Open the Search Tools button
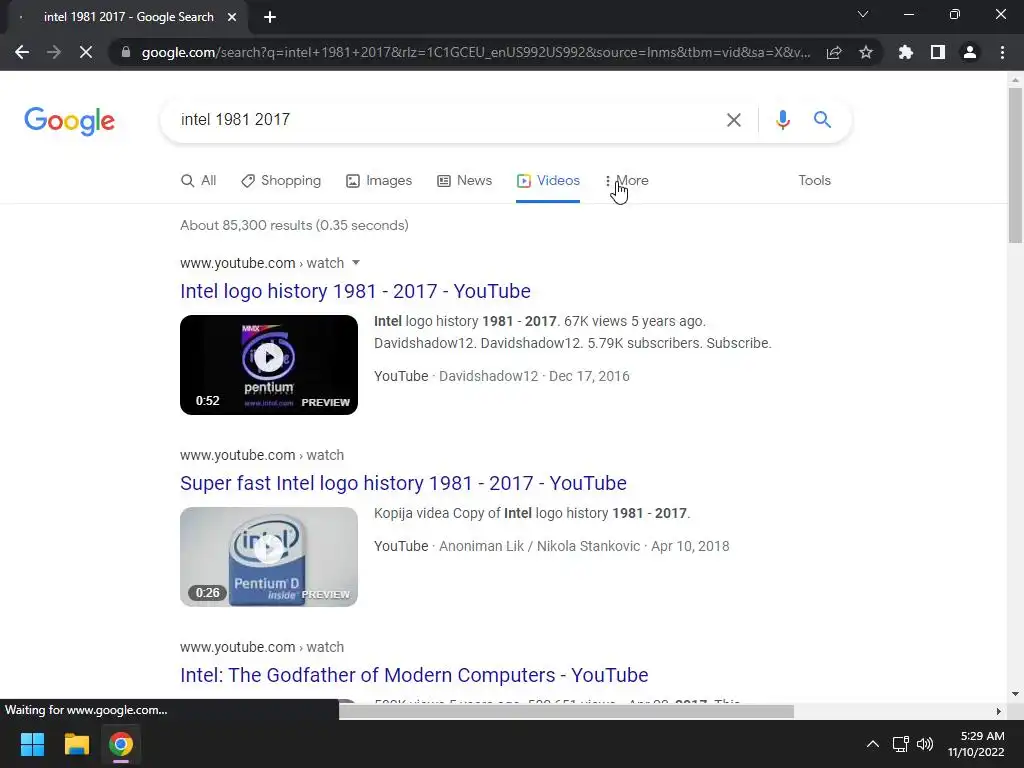The image size is (1024, 768). coord(814,180)
